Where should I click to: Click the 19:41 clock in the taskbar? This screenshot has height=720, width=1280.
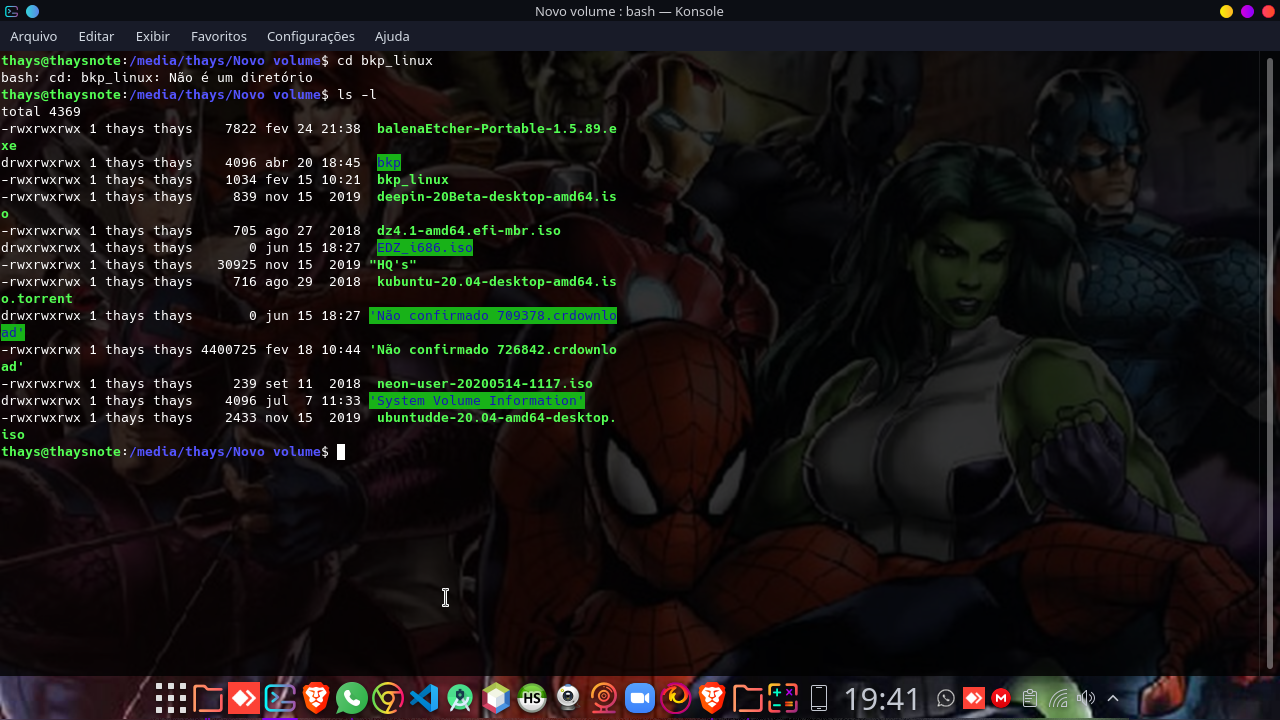[882, 698]
